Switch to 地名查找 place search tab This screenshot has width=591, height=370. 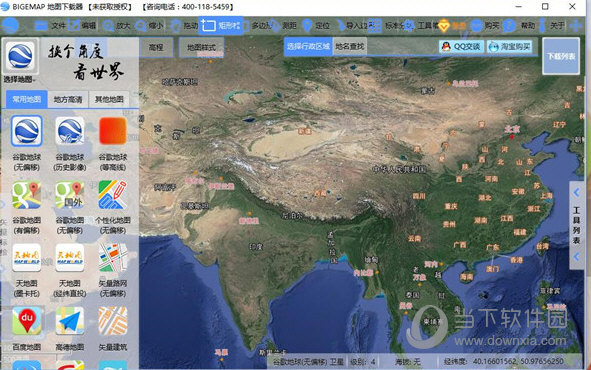(350, 47)
